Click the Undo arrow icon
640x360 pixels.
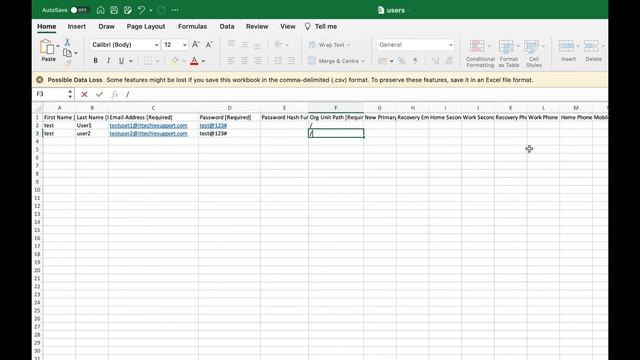click(141, 10)
